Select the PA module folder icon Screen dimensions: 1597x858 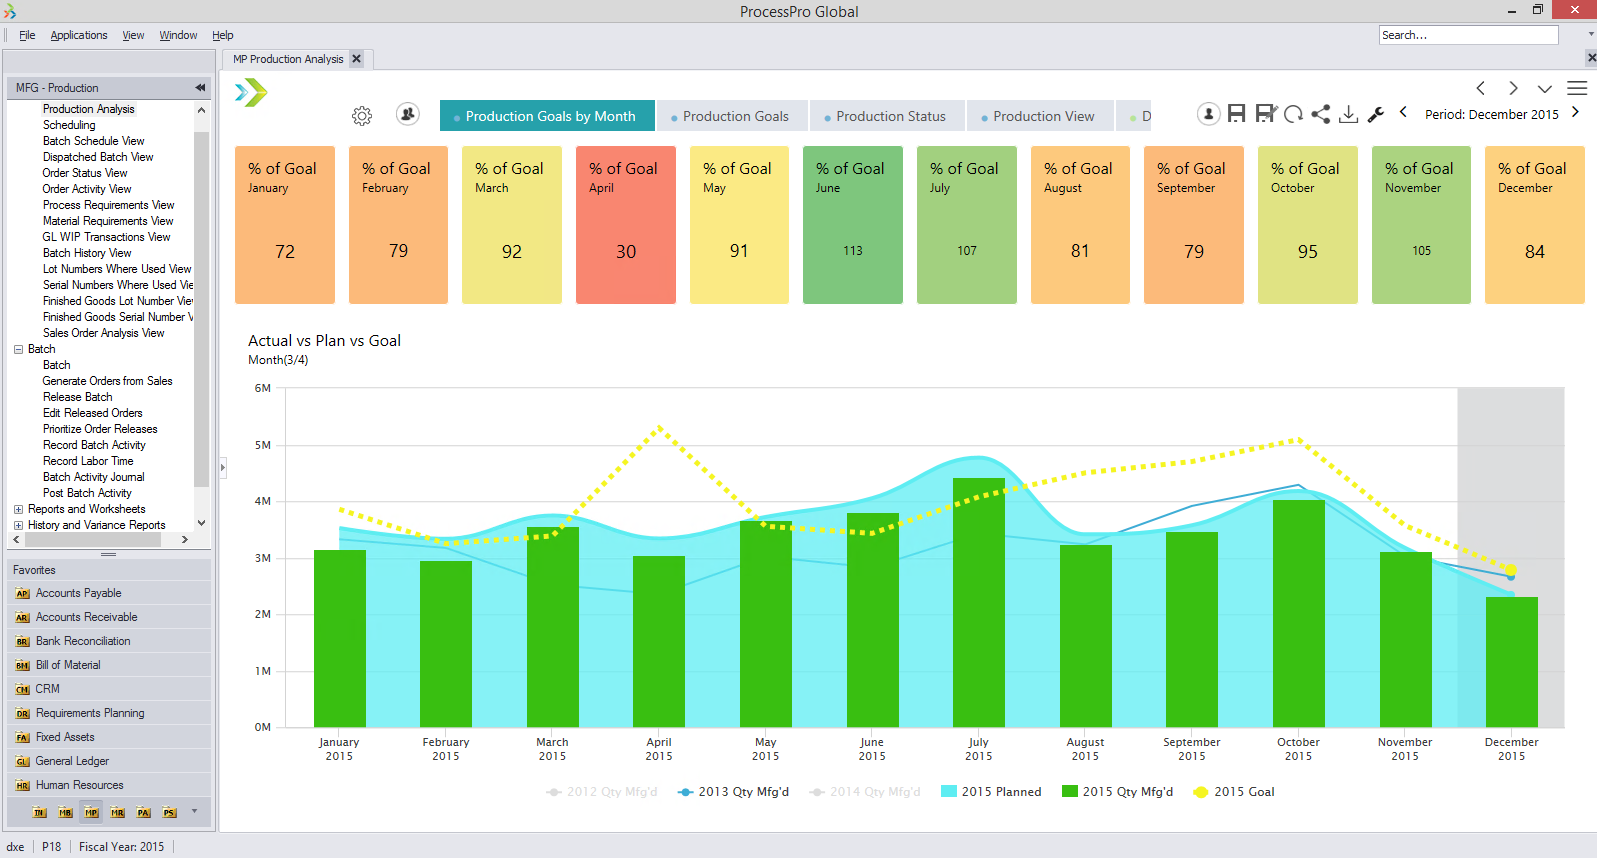143,812
